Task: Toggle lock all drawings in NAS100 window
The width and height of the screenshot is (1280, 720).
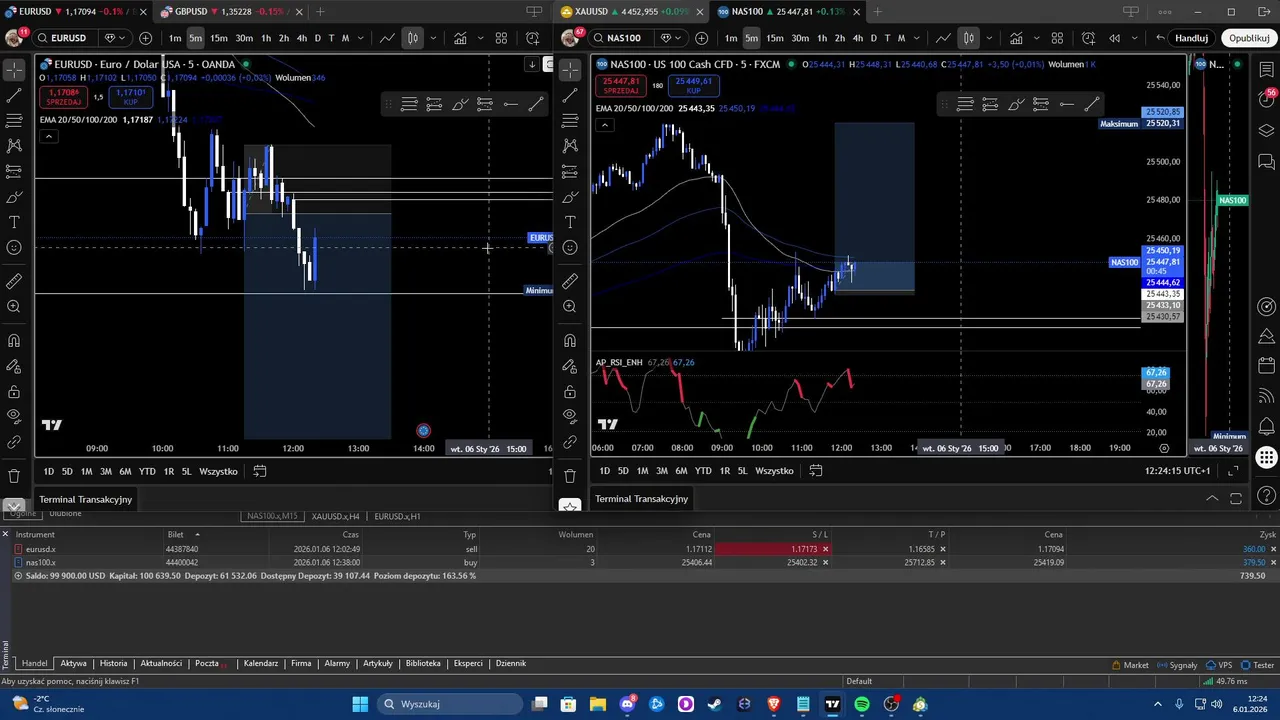Action: click(x=570, y=392)
